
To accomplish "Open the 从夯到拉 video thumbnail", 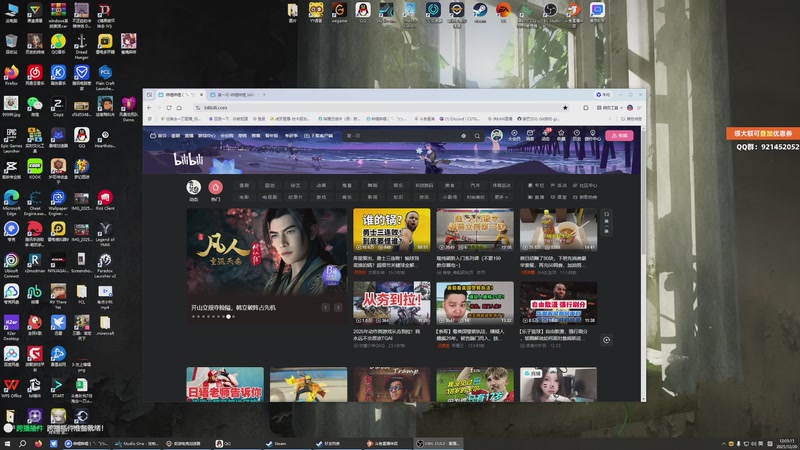I will point(391,303).
